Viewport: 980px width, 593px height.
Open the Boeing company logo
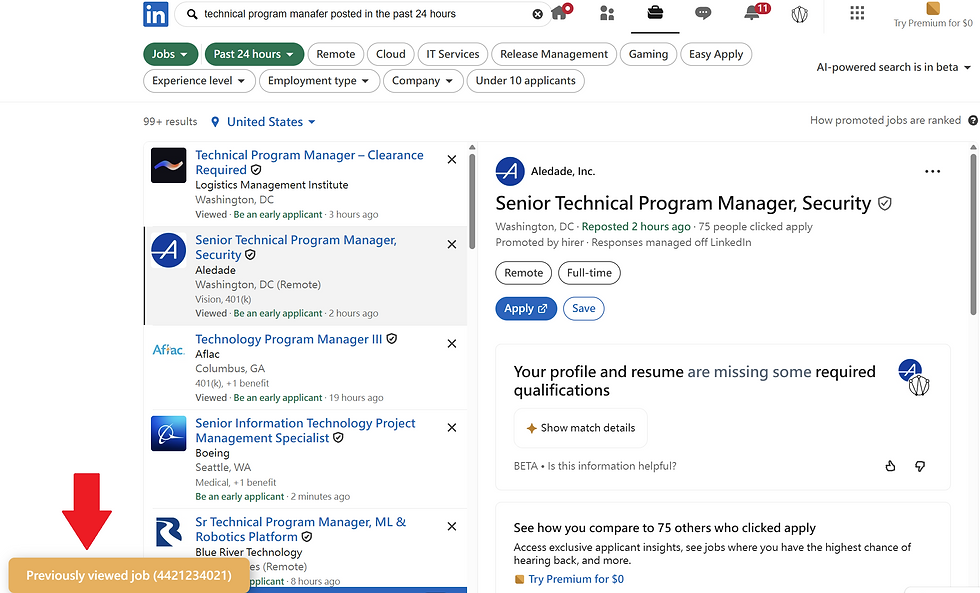169,433
